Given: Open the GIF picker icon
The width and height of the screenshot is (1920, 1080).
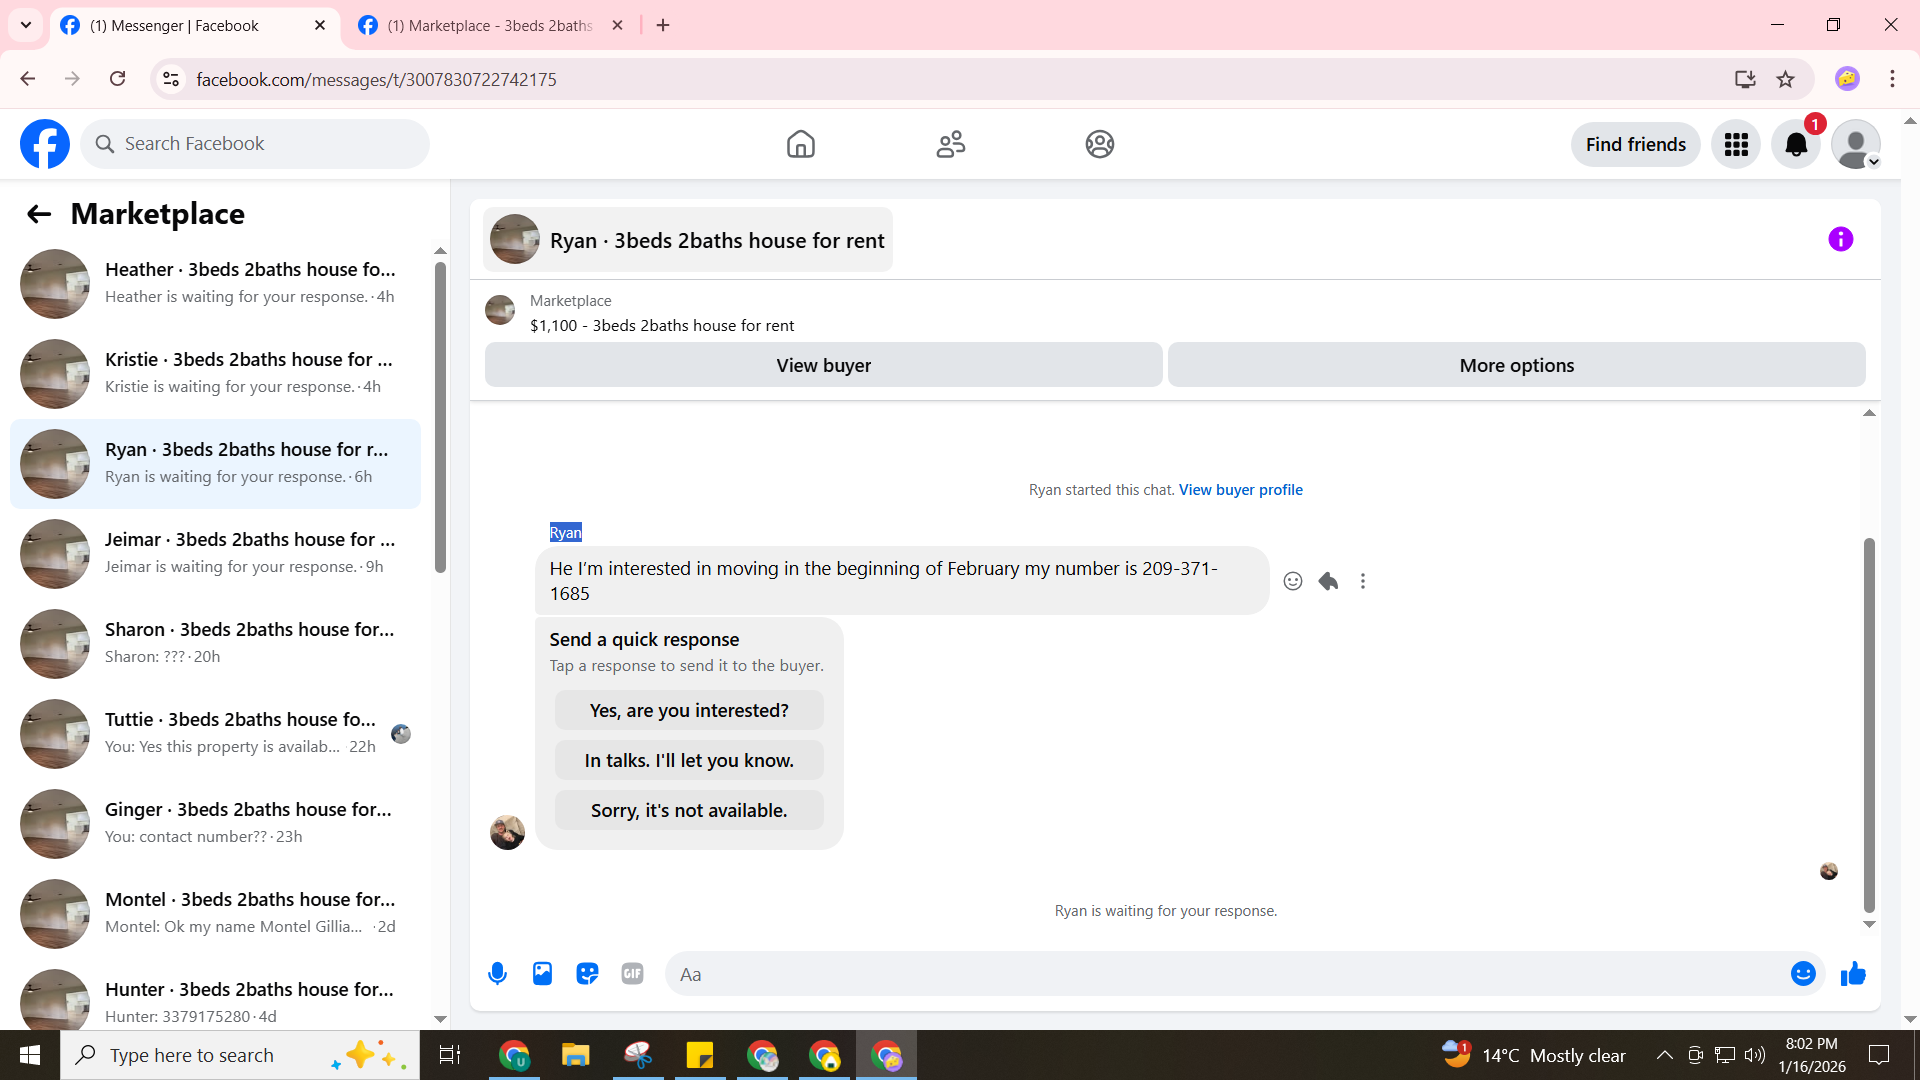Looking at the screenshot, I should 632,974.
